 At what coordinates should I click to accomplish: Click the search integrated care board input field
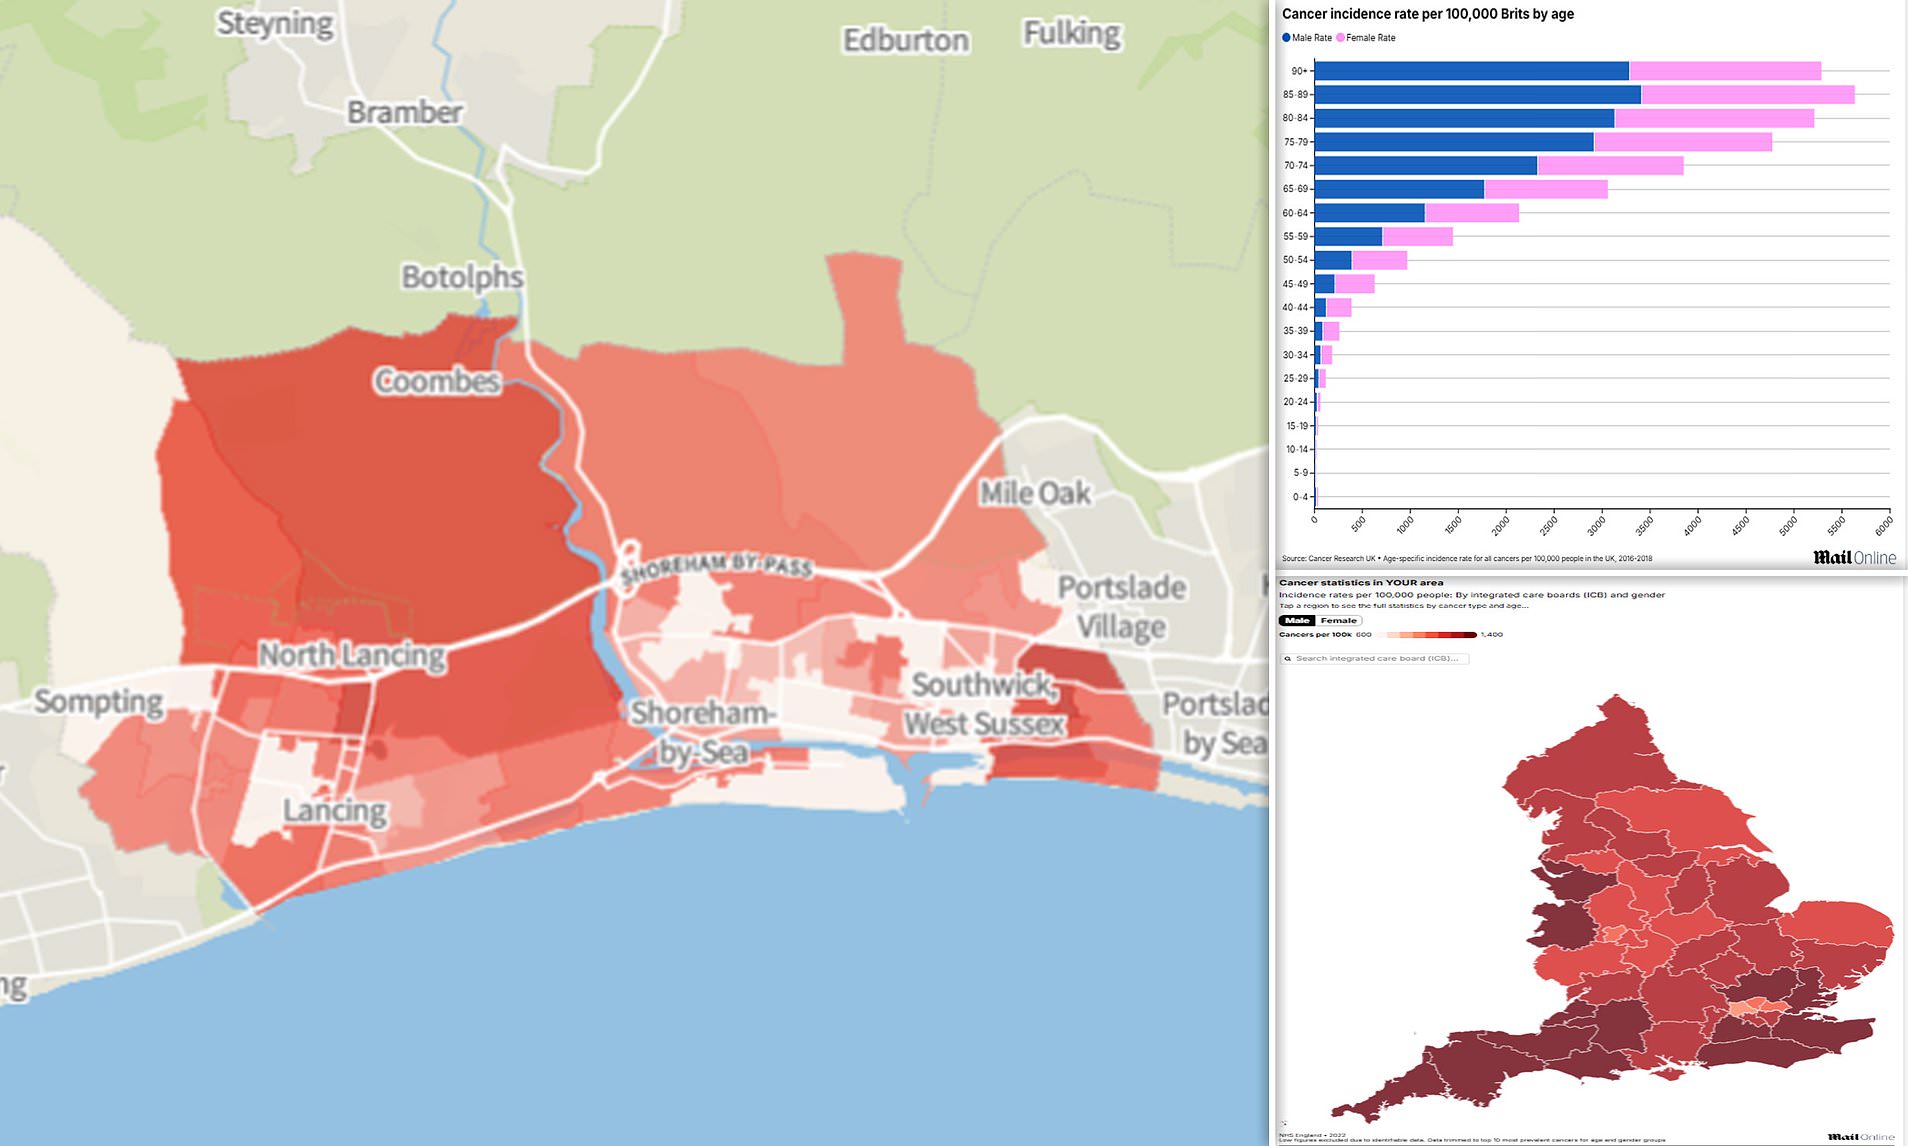[x=1375, y=658]
